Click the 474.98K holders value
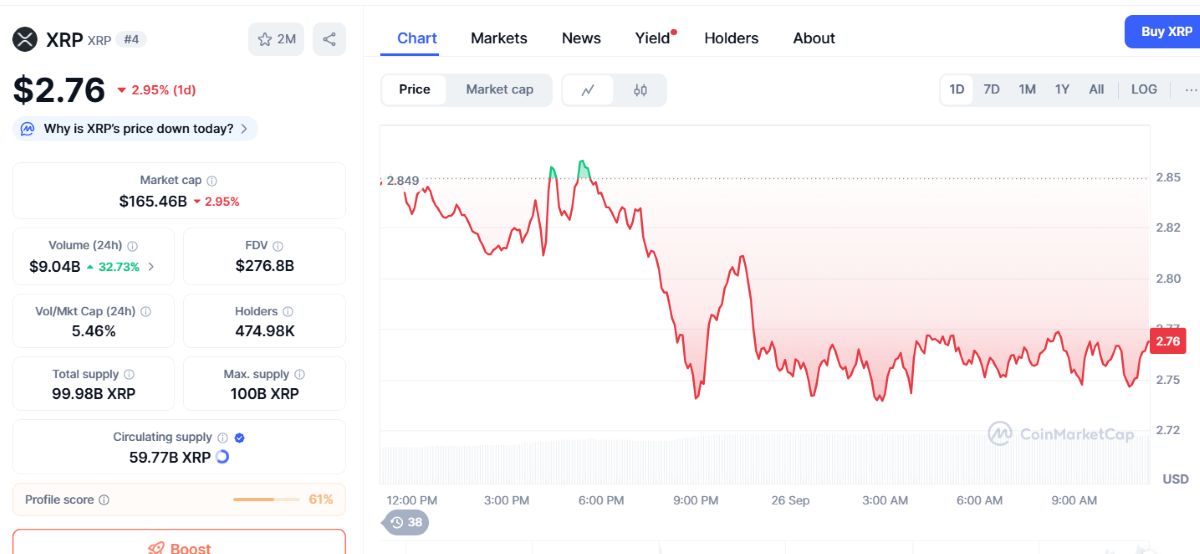Viewport: 1200px width, 554px height. 265,331
